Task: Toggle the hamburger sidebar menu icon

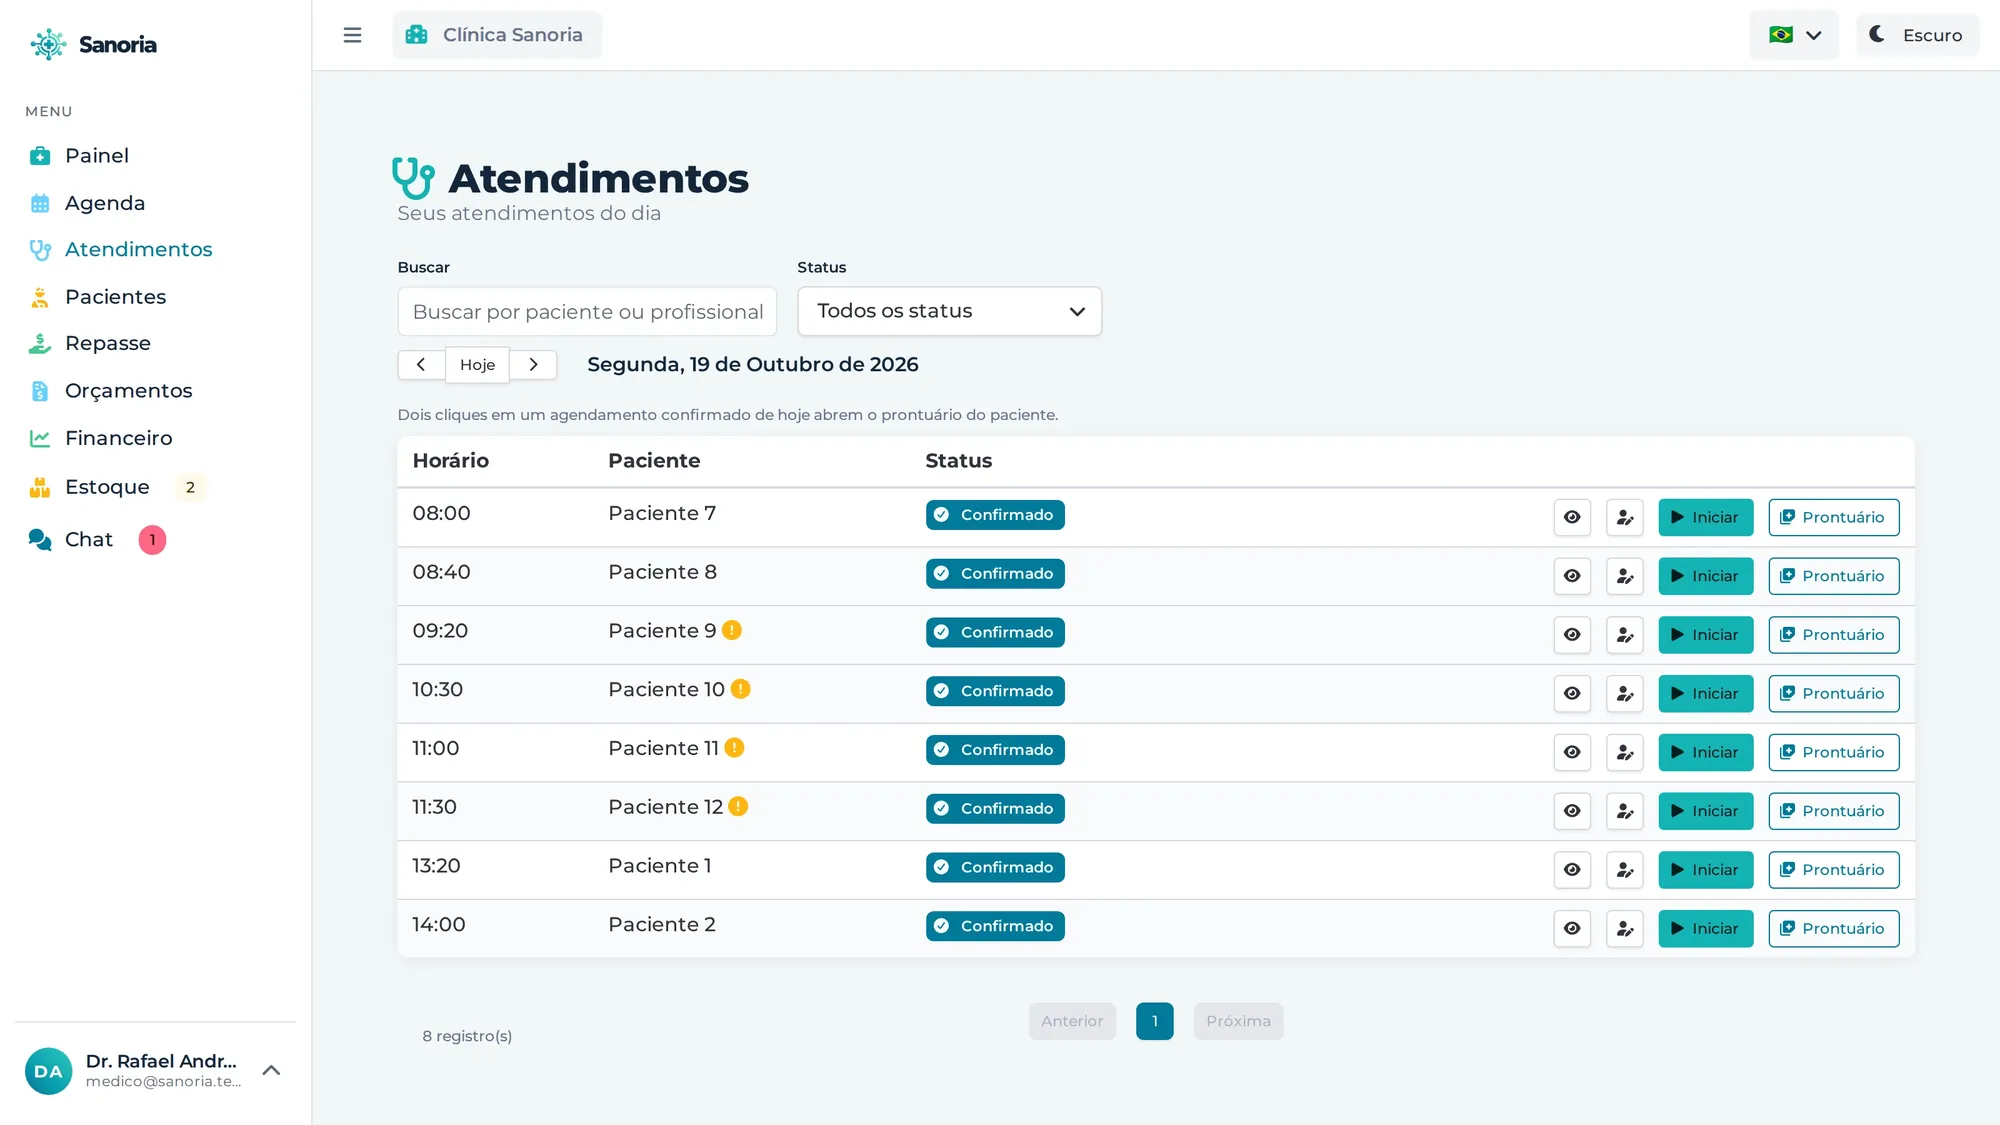Action: (352, 35)
